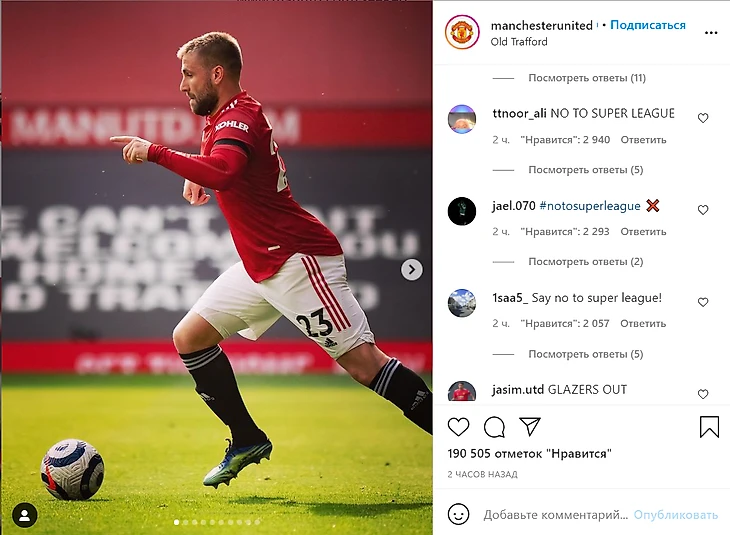
Task: Show tagged people icon on the photo
Action: click(25, 515)
